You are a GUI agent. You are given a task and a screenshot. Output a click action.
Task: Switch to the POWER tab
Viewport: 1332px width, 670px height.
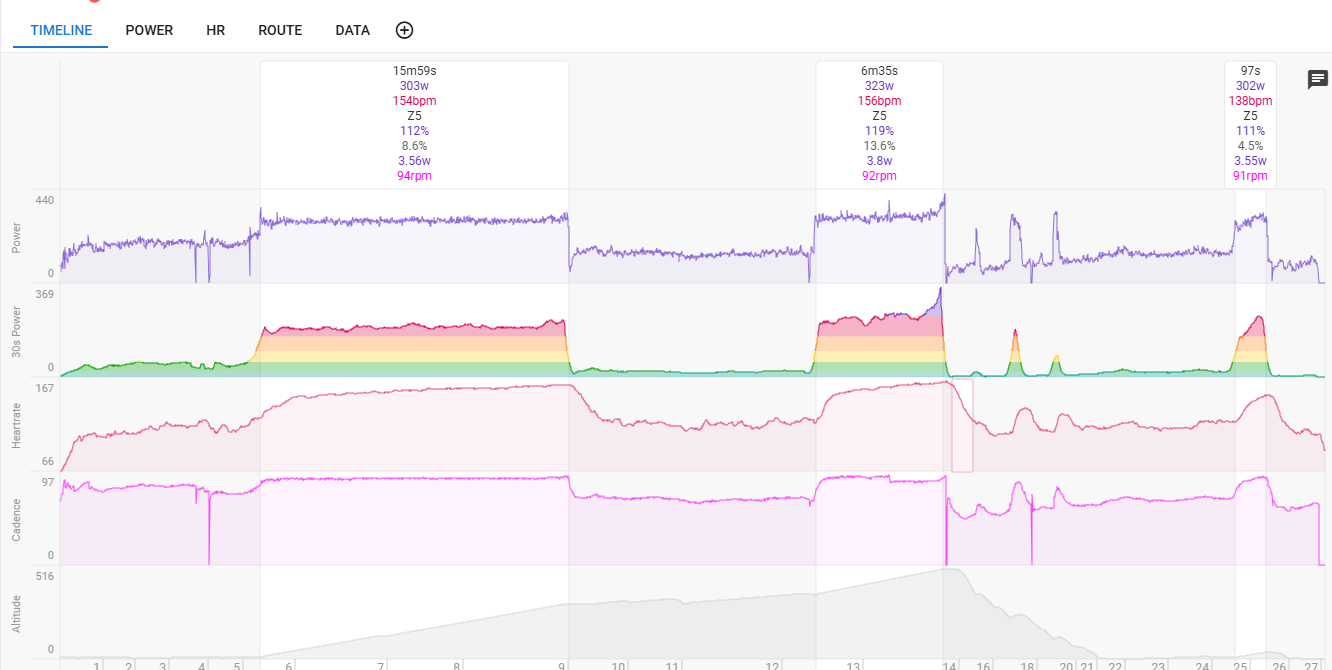click(149, 30)
